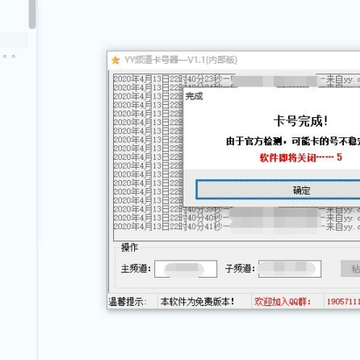This screenshot has height=360, width=360.
Task: Click the 确定 button in the dialog
Action: [278, 190]
